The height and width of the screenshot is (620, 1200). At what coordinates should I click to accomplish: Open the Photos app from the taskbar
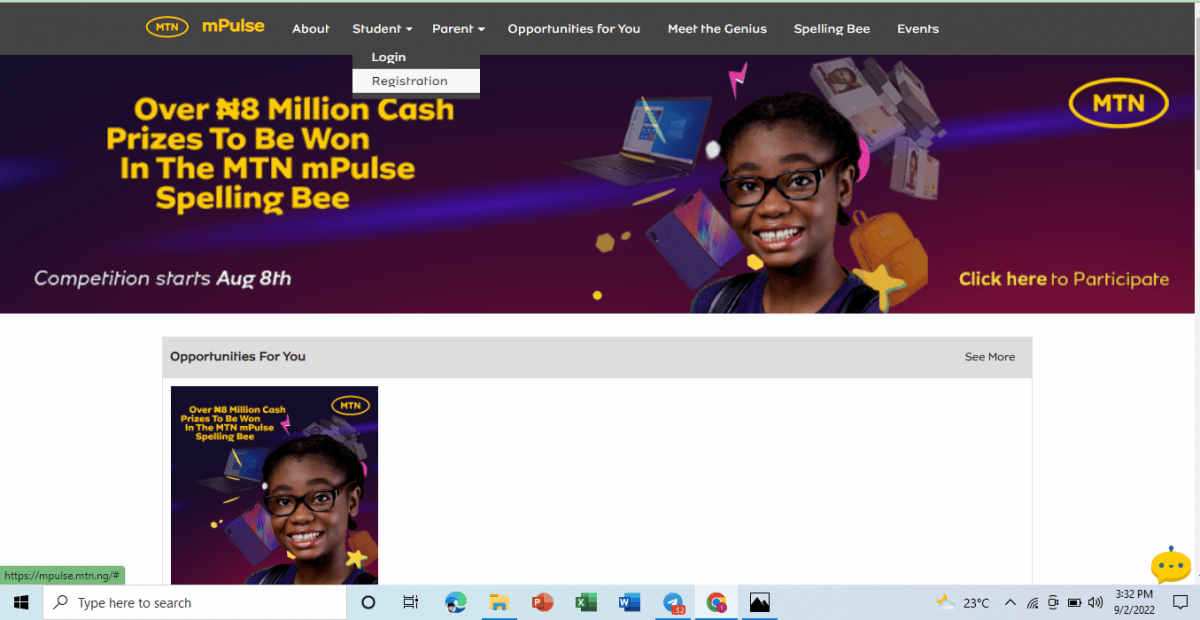(759, 602)
